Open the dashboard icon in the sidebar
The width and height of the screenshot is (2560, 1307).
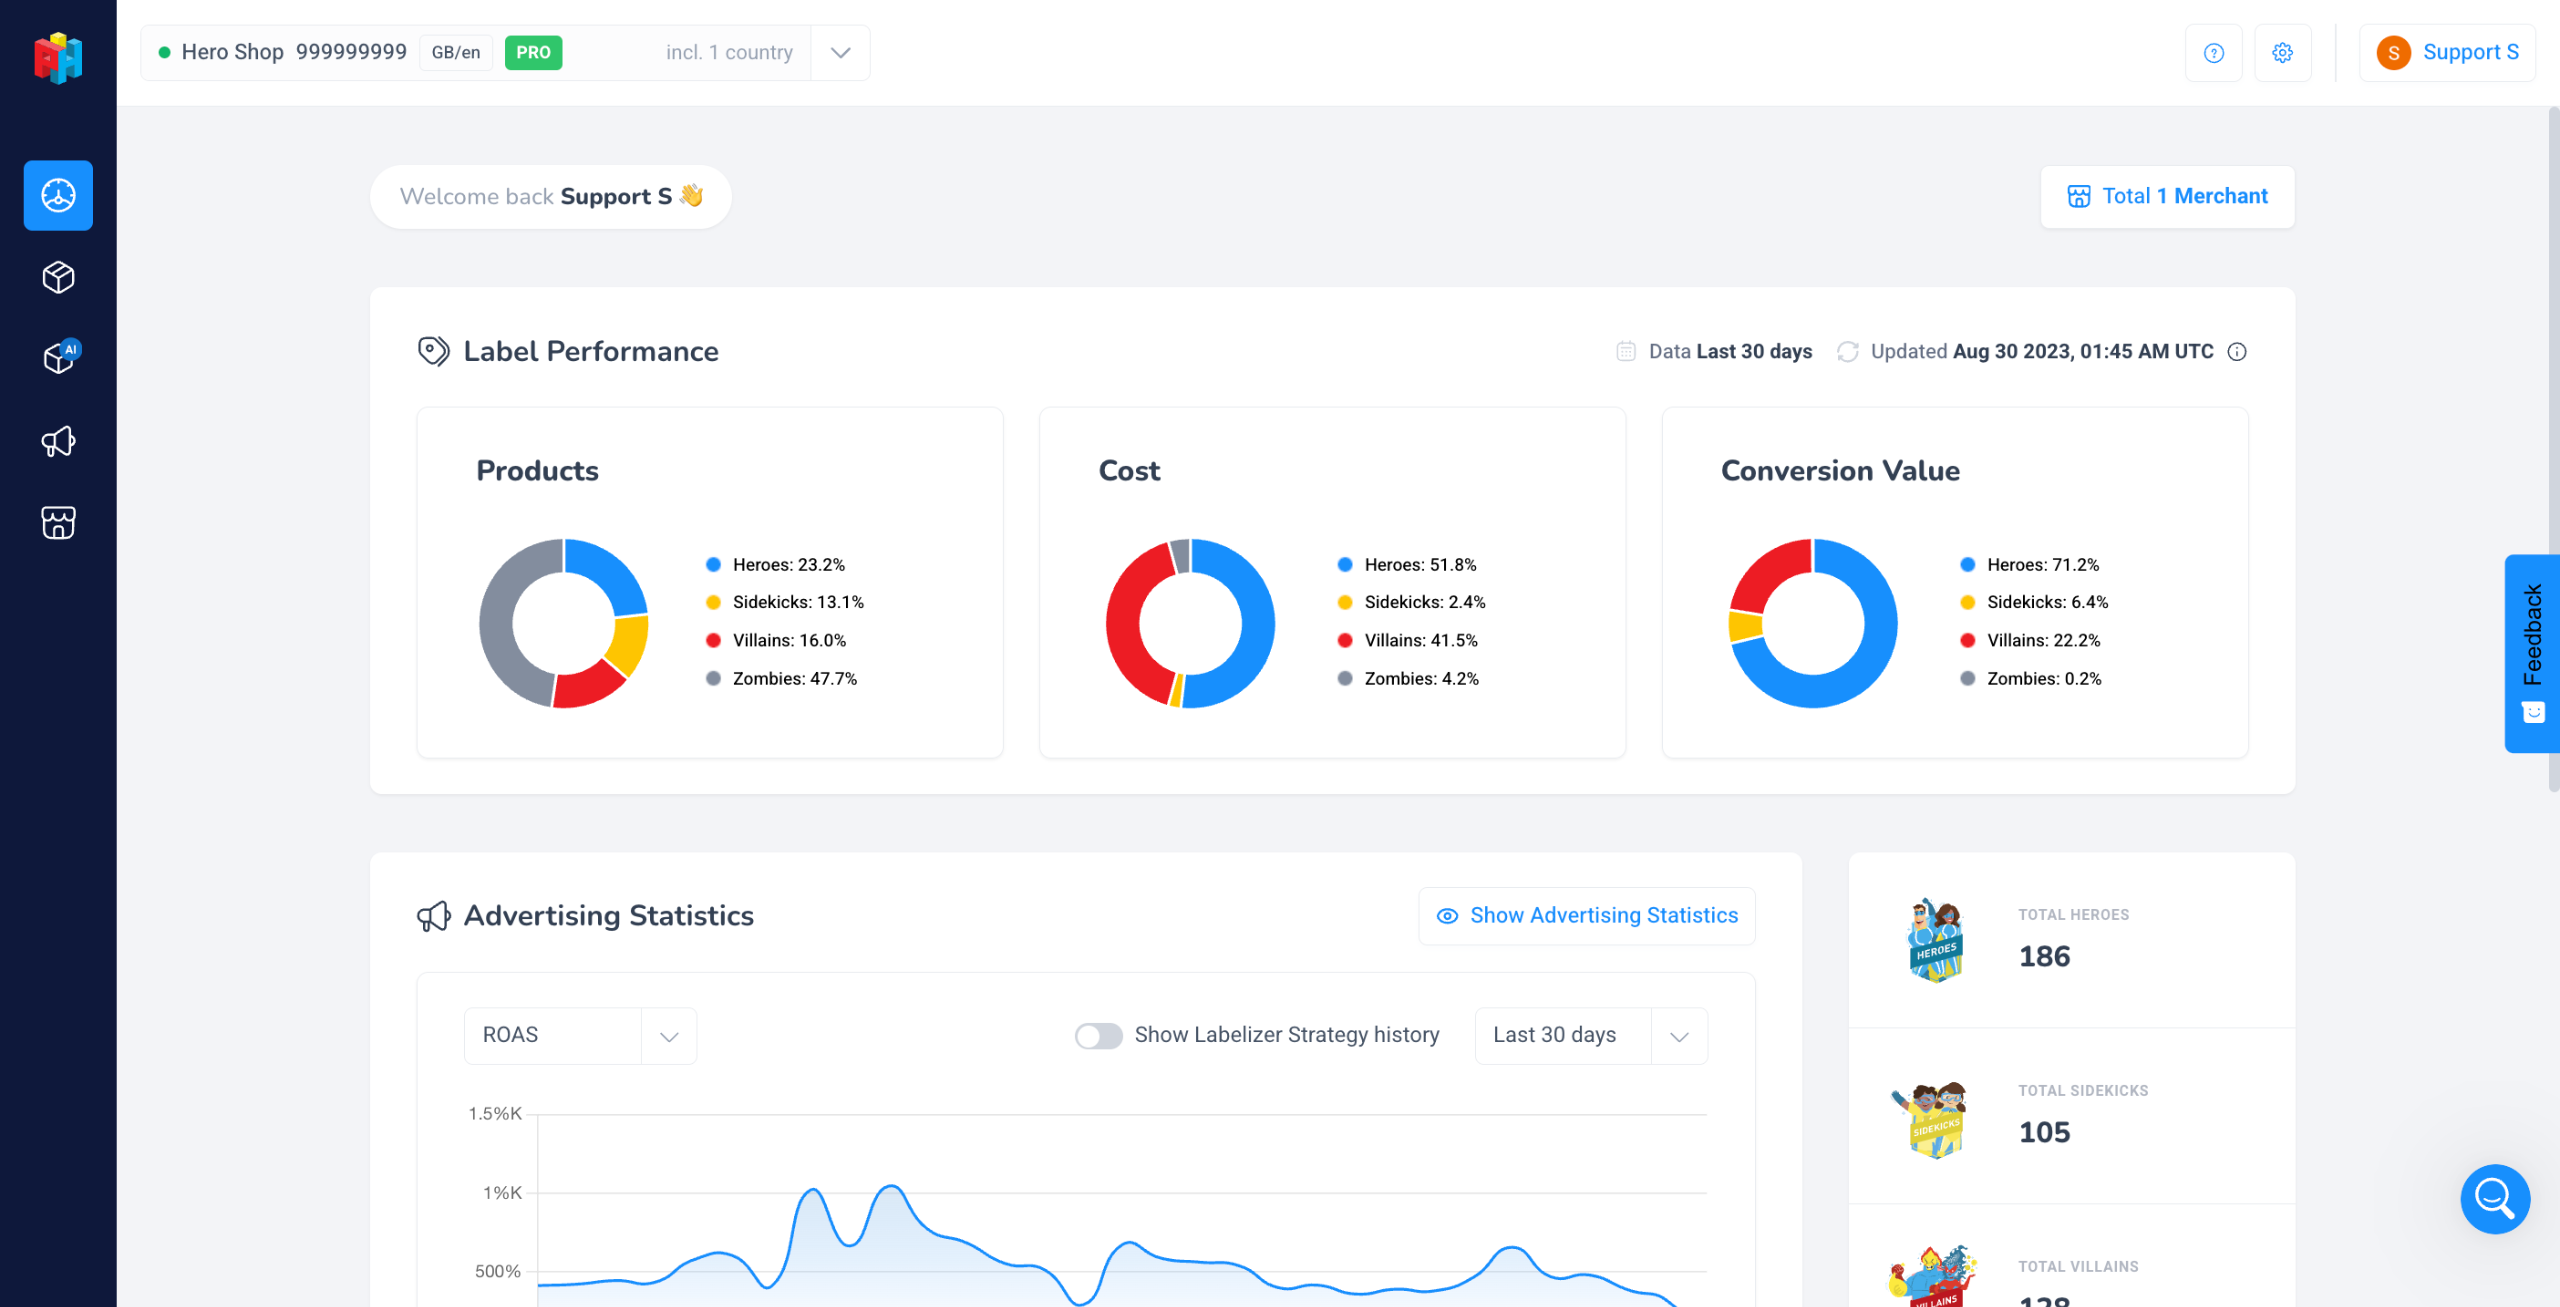(58, 195)
